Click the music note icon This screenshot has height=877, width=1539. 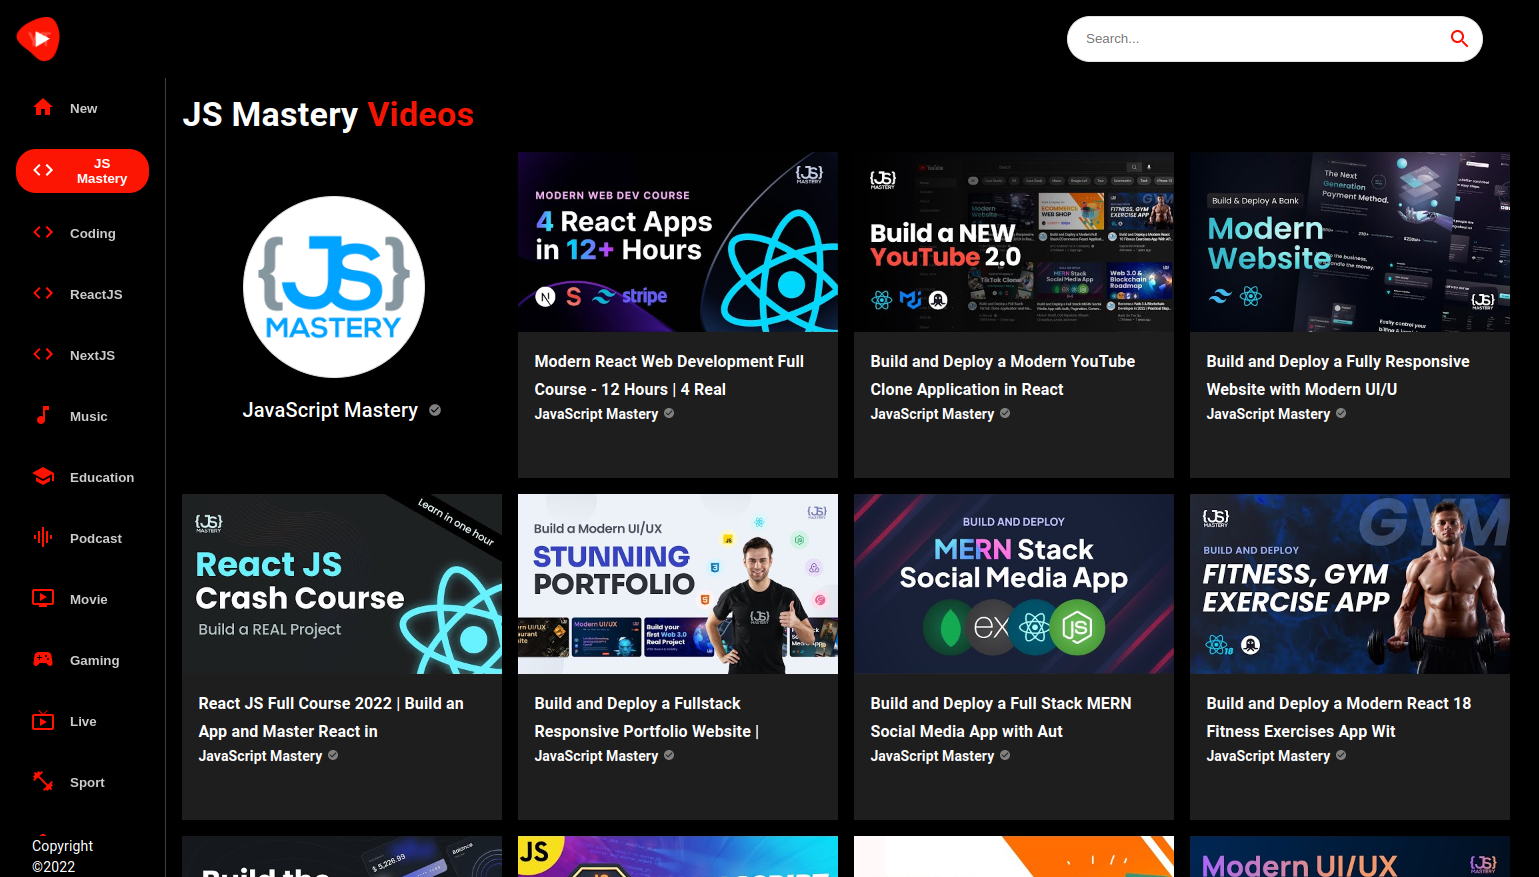tap(43, 415)
